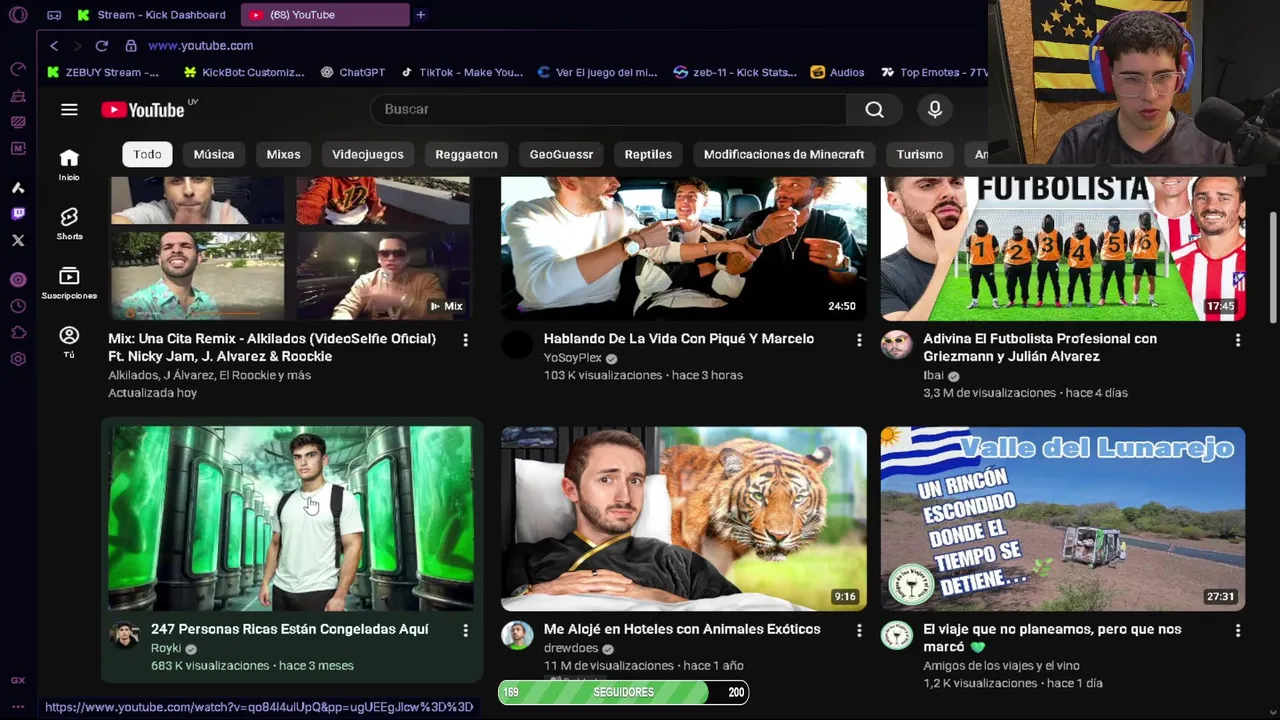Reload the YouTube page

point(101,46)
